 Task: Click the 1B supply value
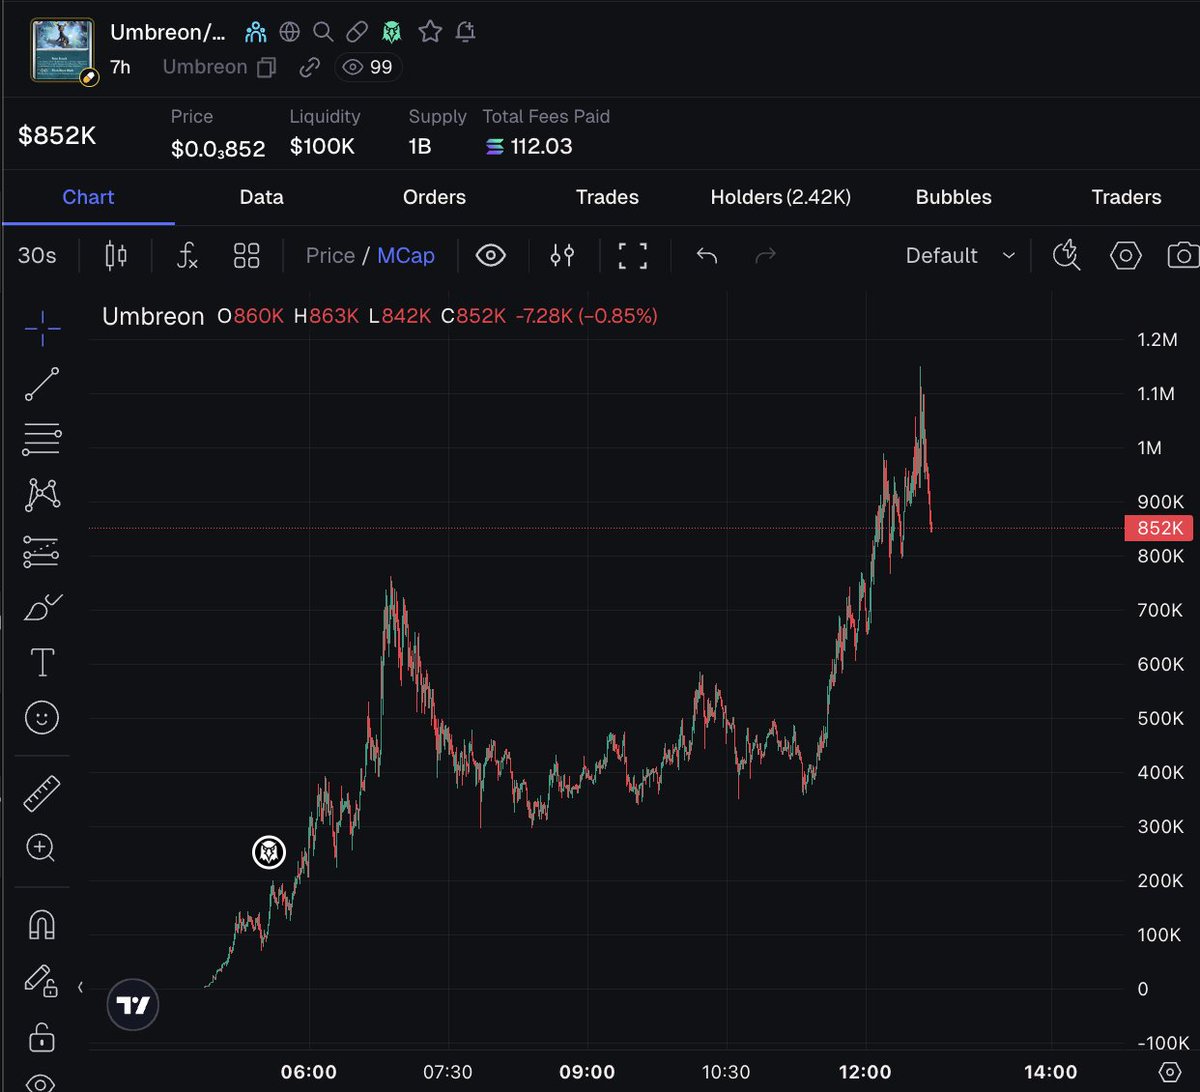[x=420, y=147]
